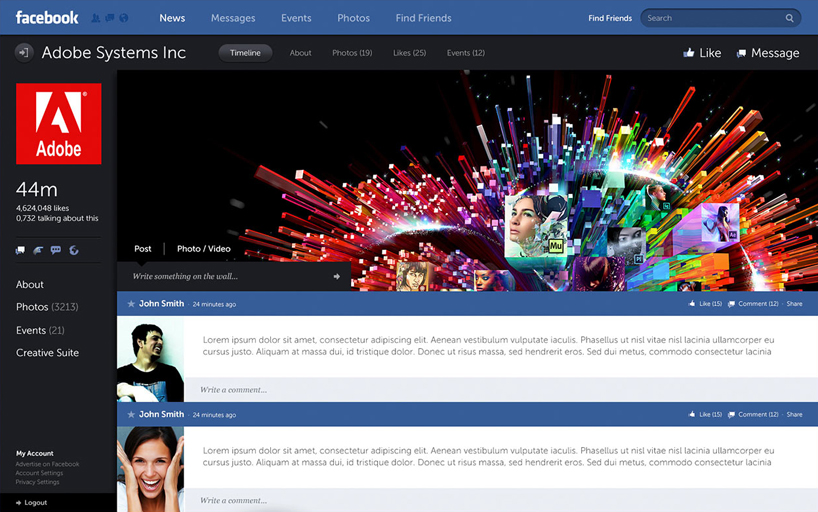Click the Message button for the page
The image size is (818, 512).
coord(767,53)
